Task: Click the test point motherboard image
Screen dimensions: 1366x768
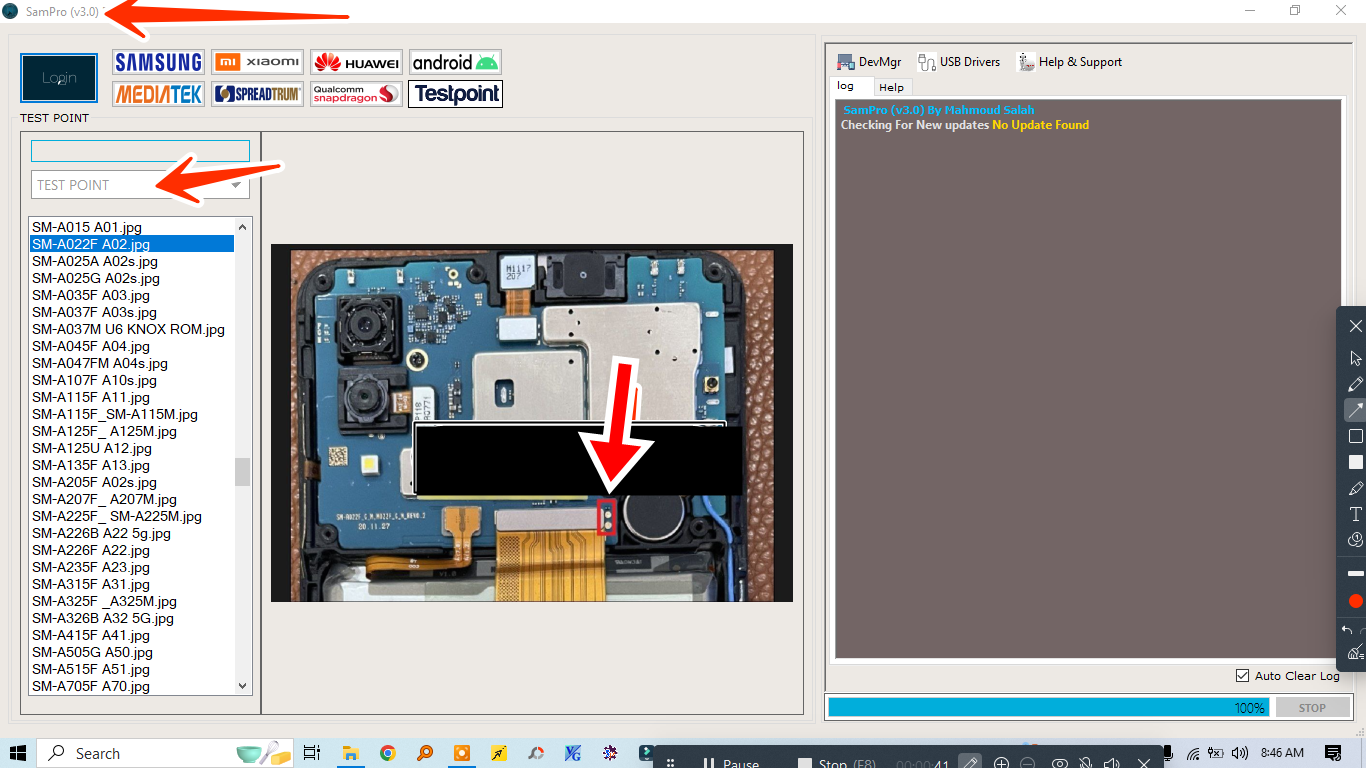Action: point(532,423)
